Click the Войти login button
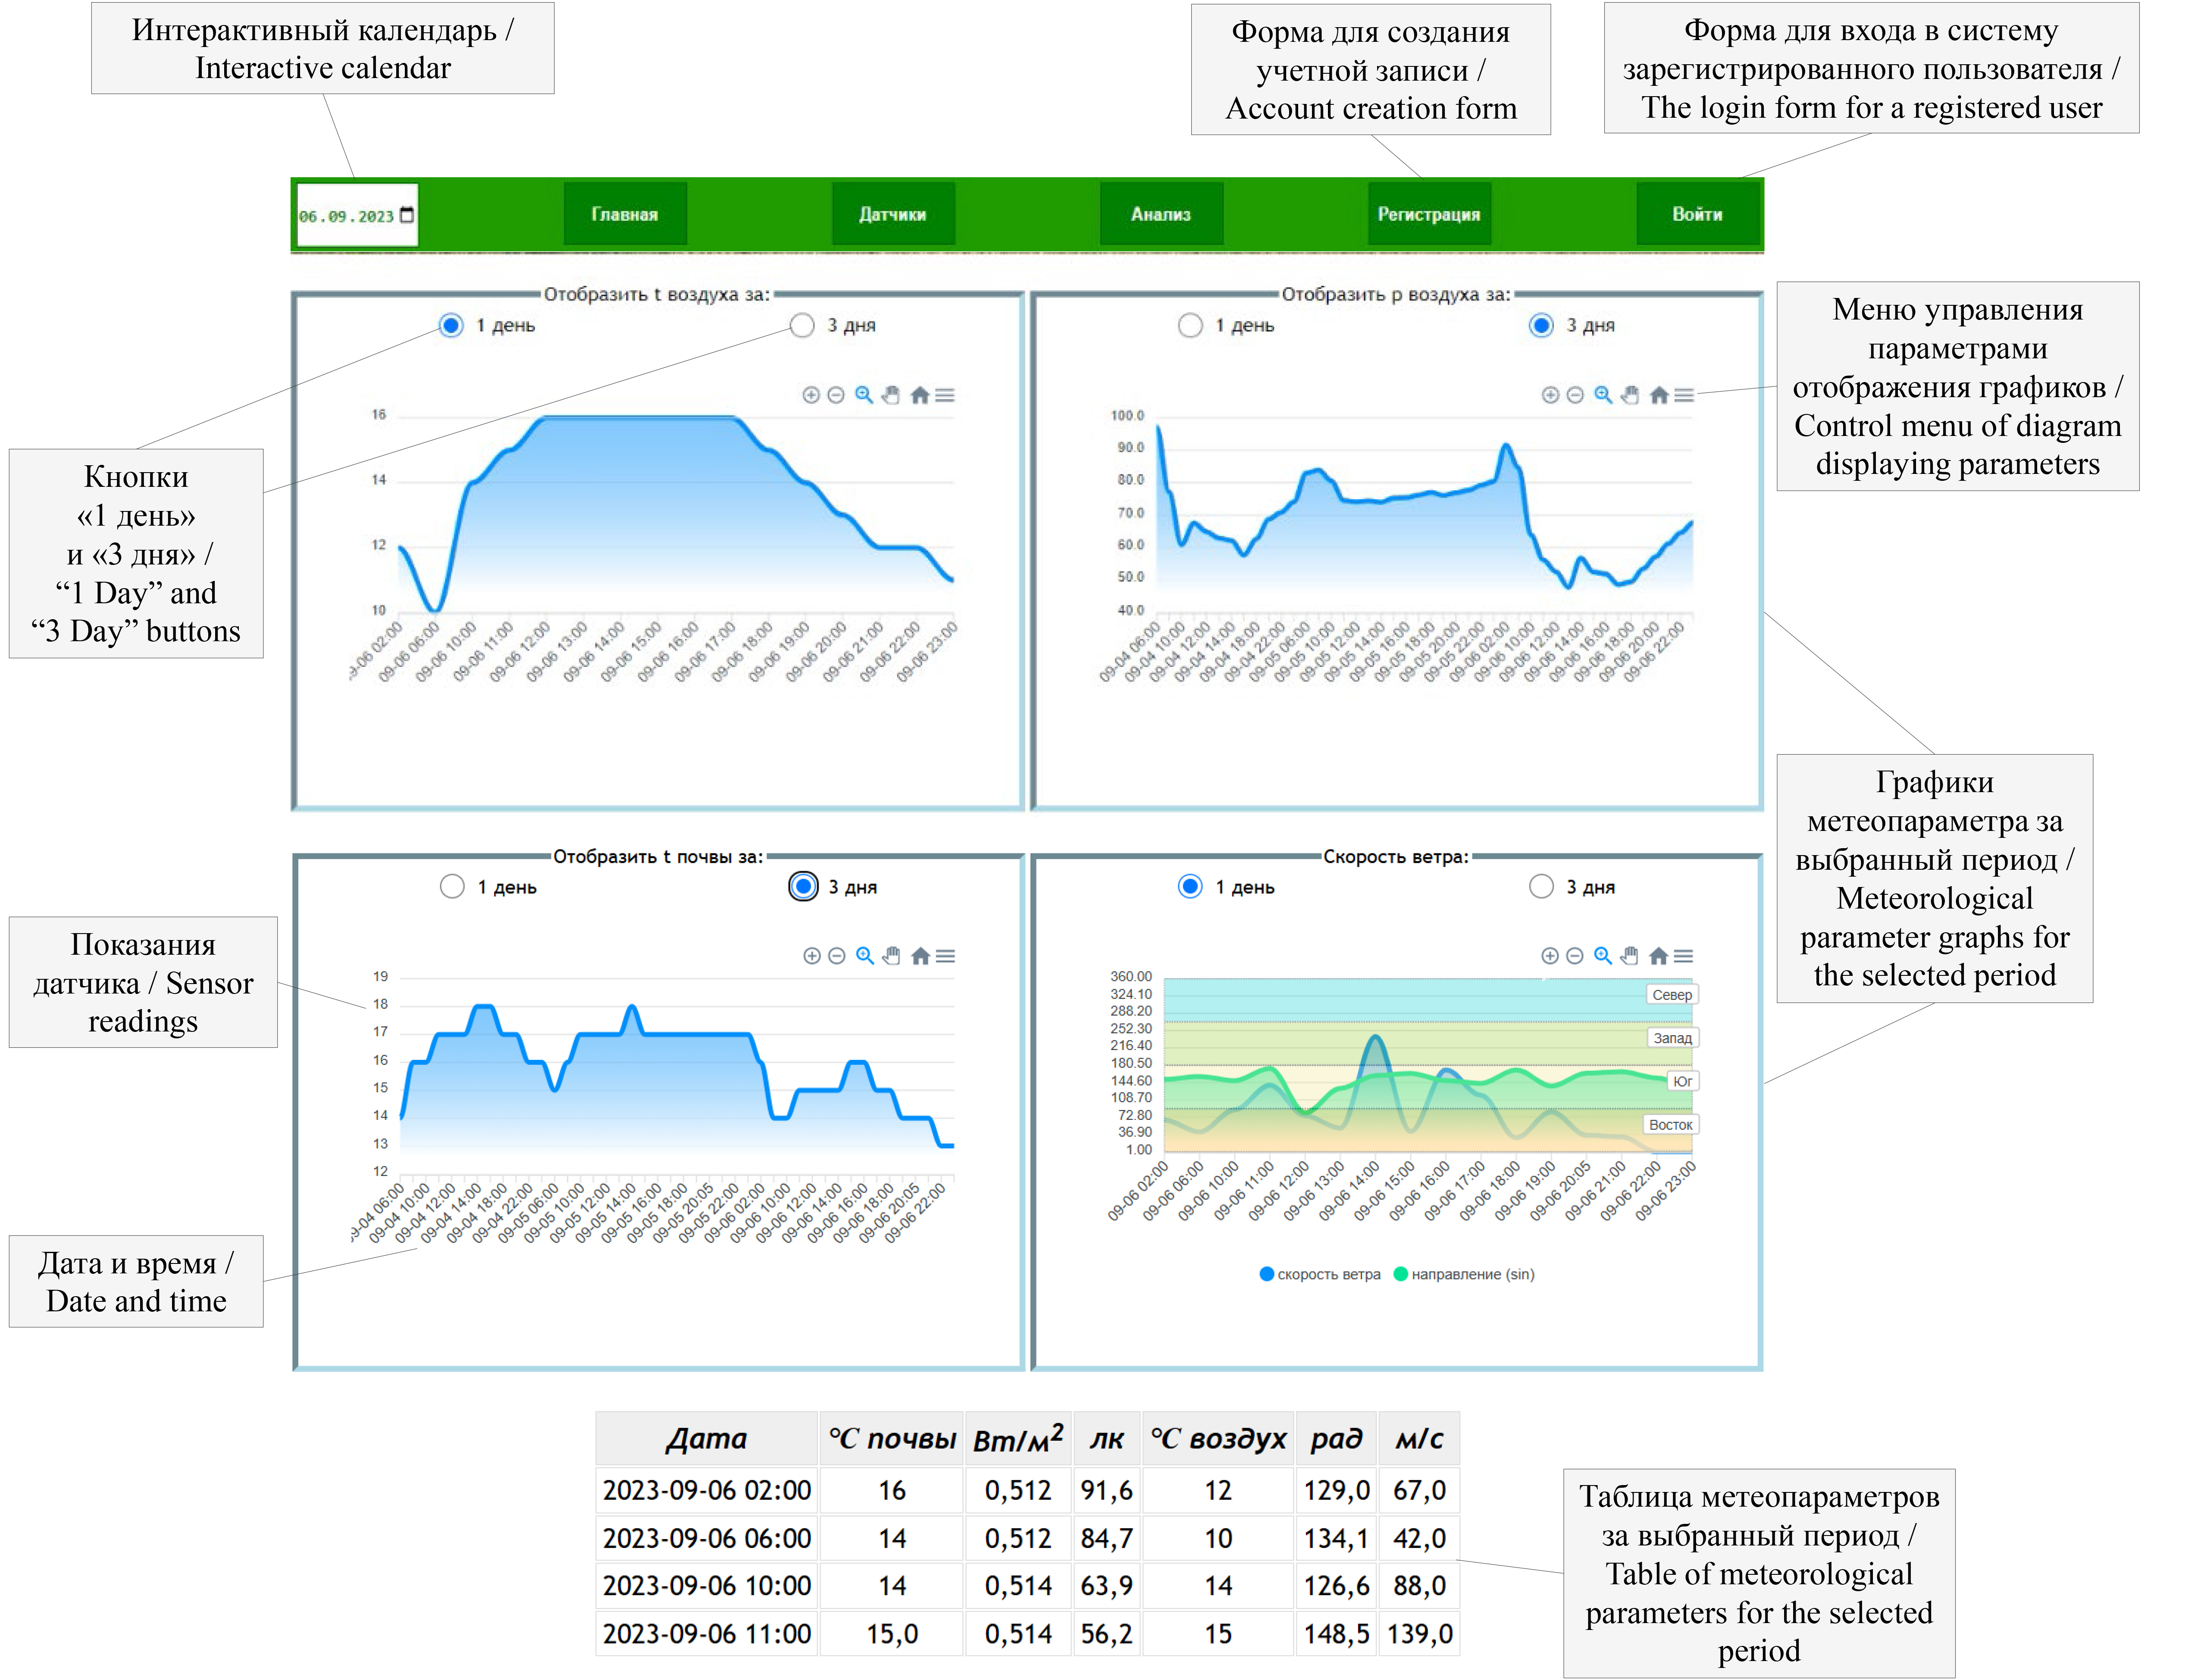Viewport: 2201px width, 1680px height. click(1697, 214)
